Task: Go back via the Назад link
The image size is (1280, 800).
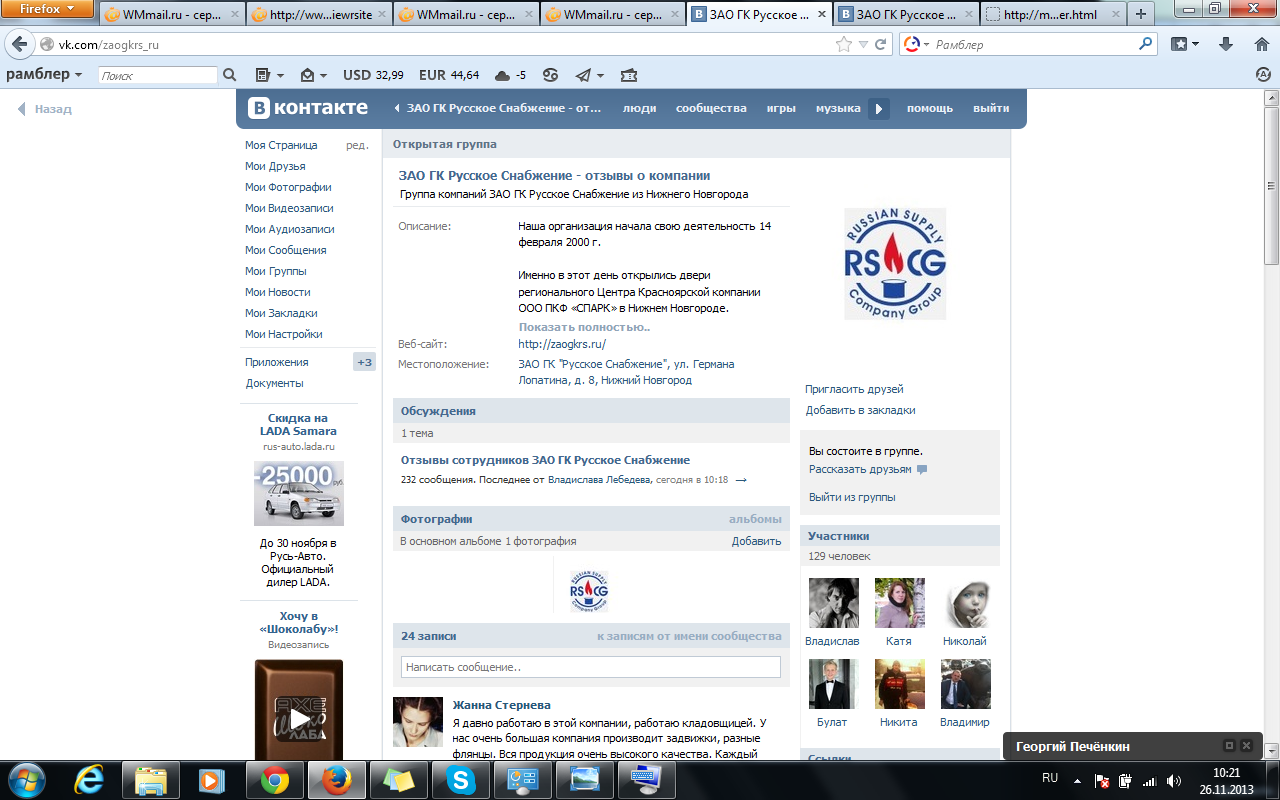Action: click(x=45, y=109)
